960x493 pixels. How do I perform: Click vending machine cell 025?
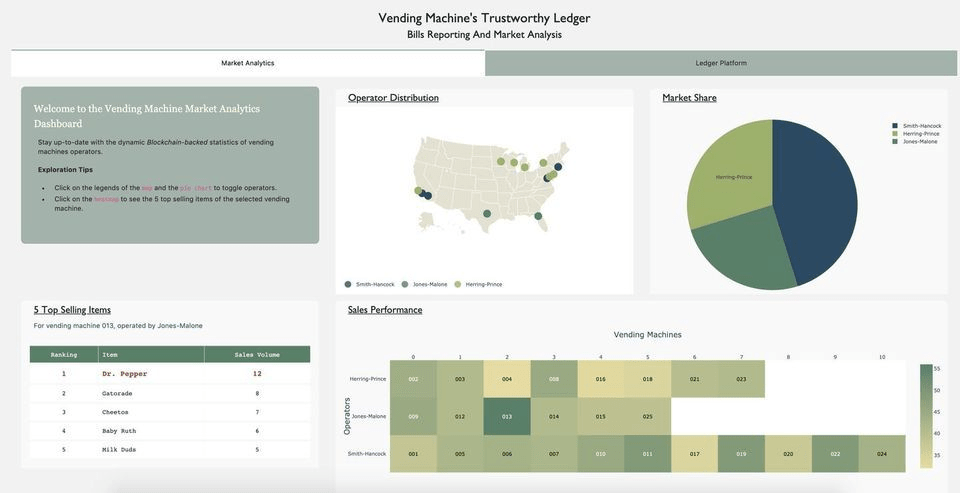[648, 416]
